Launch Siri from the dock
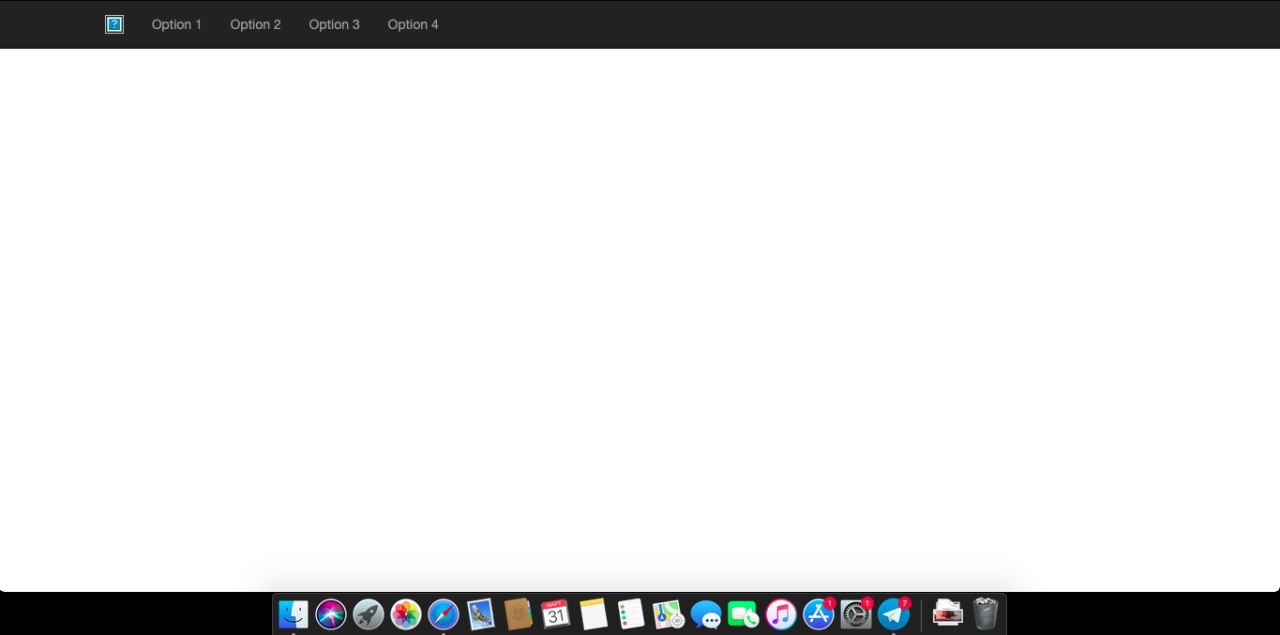Screen dimensions: 1280x635 (331, 614)
